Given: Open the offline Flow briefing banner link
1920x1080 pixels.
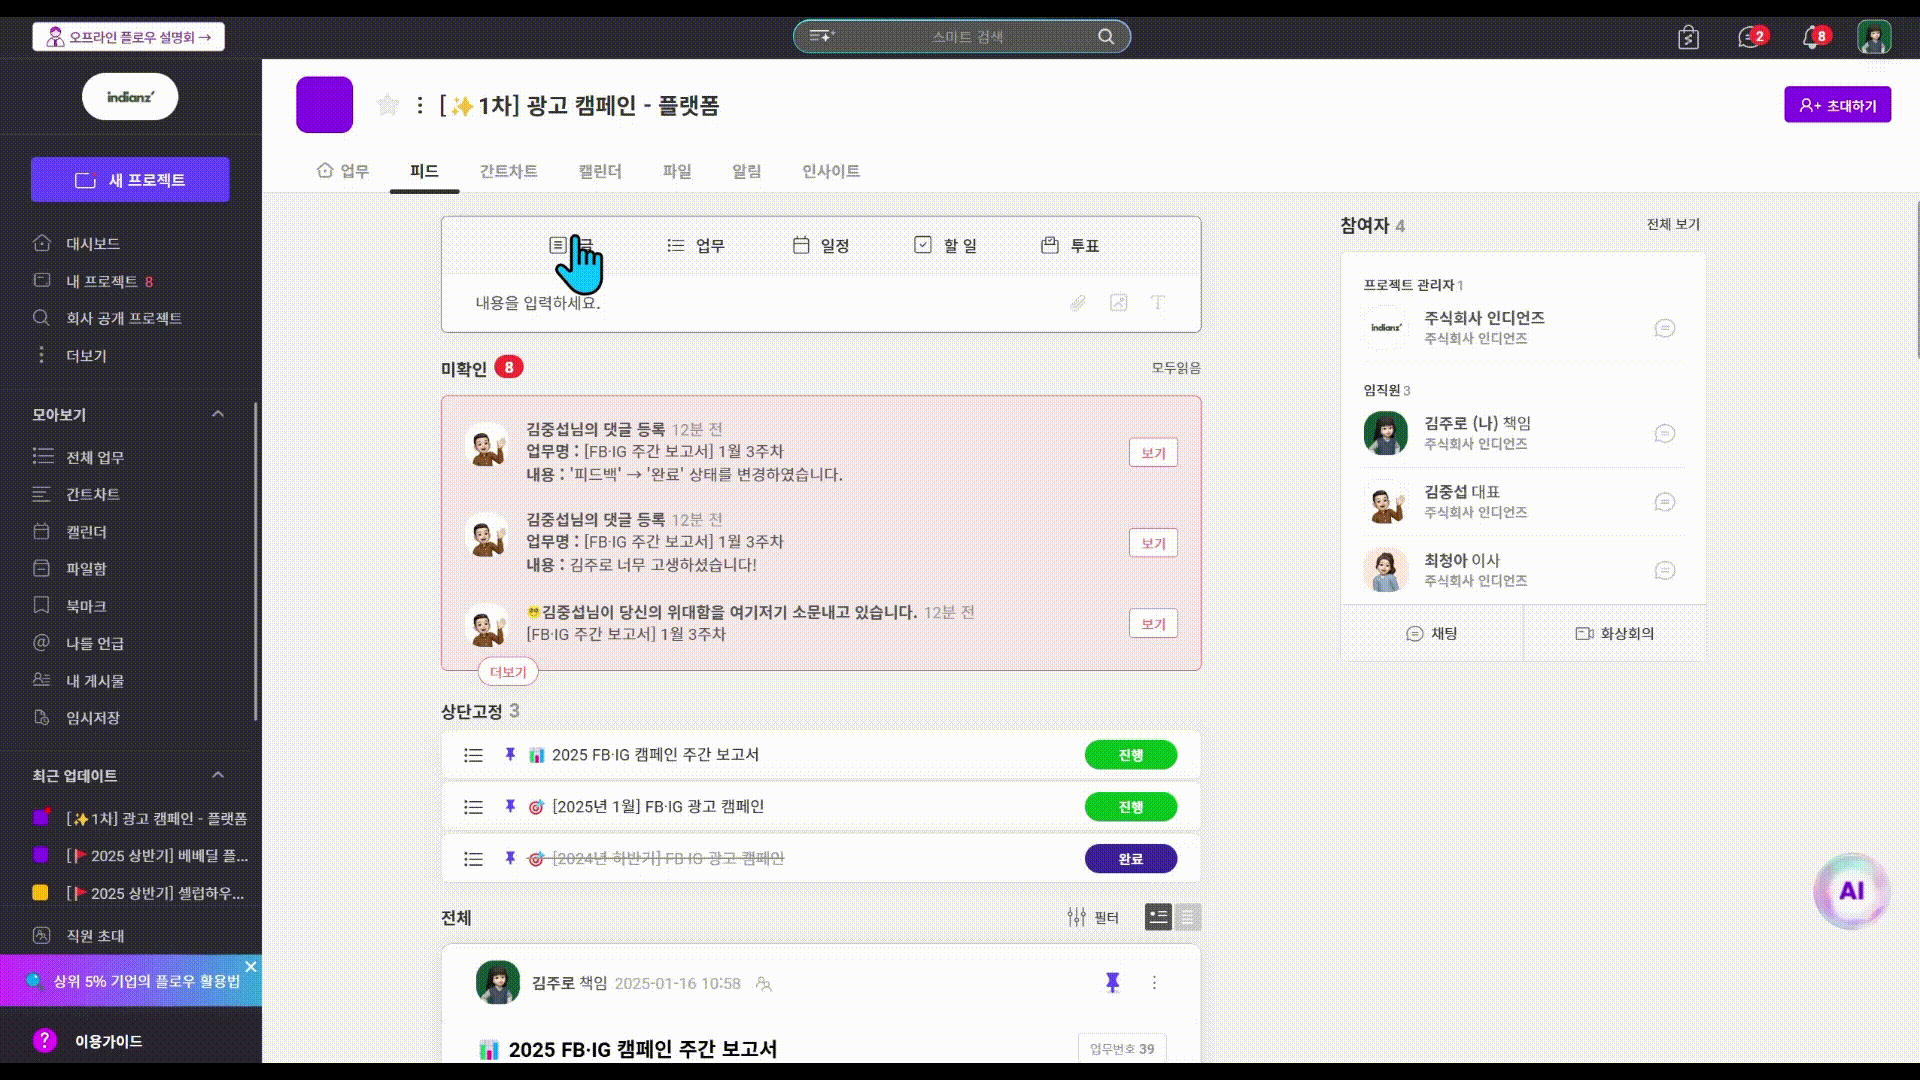Looking at the screenshot, I should pos(128,37).
